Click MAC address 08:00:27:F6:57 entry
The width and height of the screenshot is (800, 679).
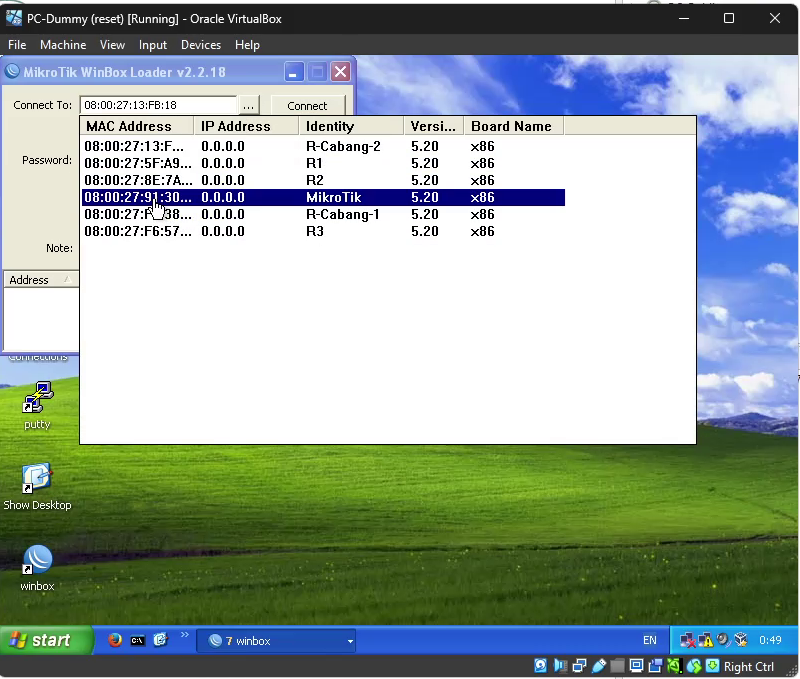point(138,231)
